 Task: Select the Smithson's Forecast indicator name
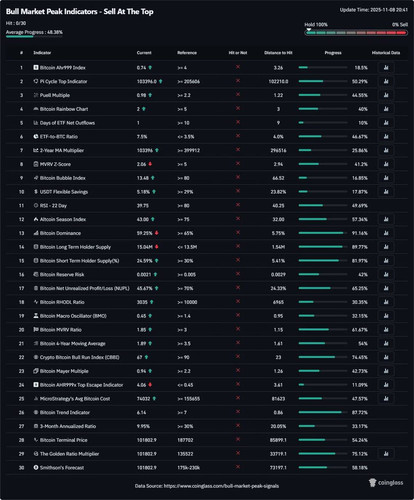[x=62, y=468]
